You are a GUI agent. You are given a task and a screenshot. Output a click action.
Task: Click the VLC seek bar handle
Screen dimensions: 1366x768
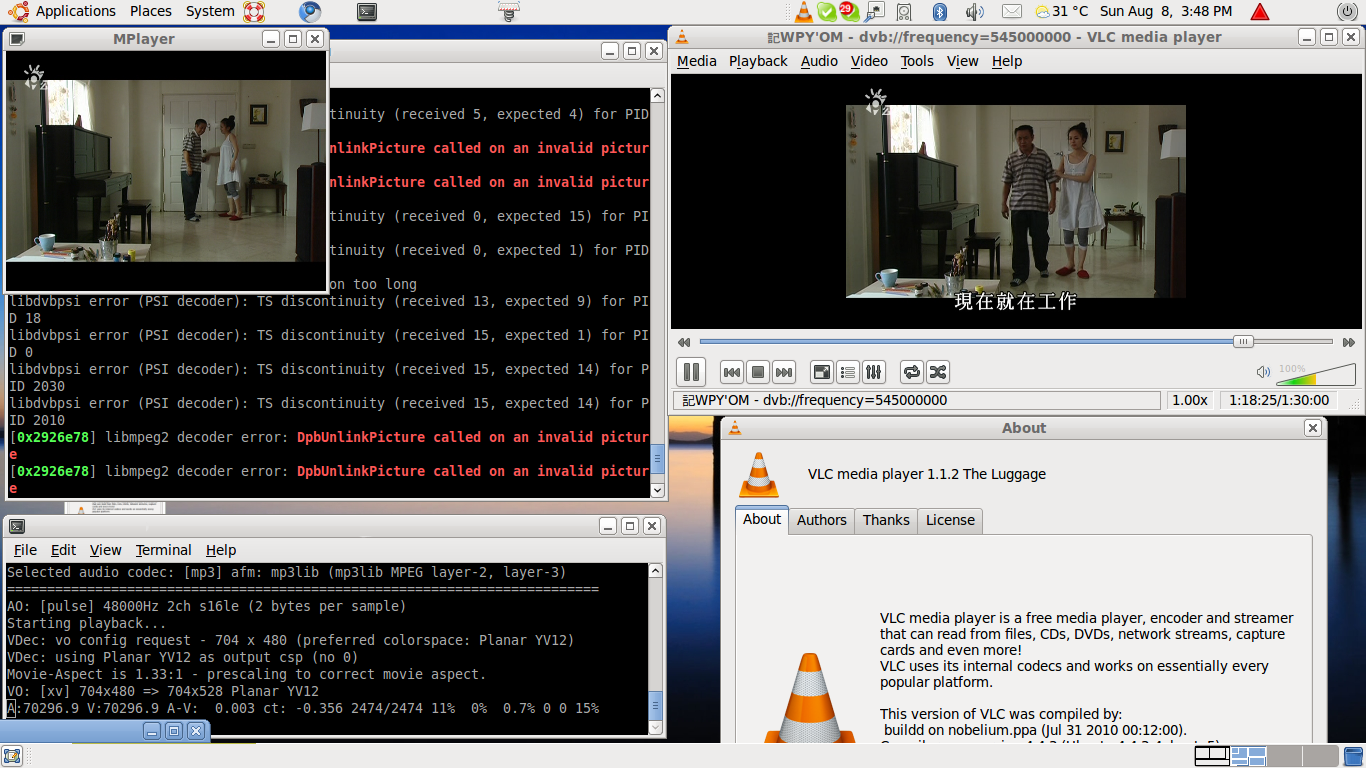coord(1243,341)
